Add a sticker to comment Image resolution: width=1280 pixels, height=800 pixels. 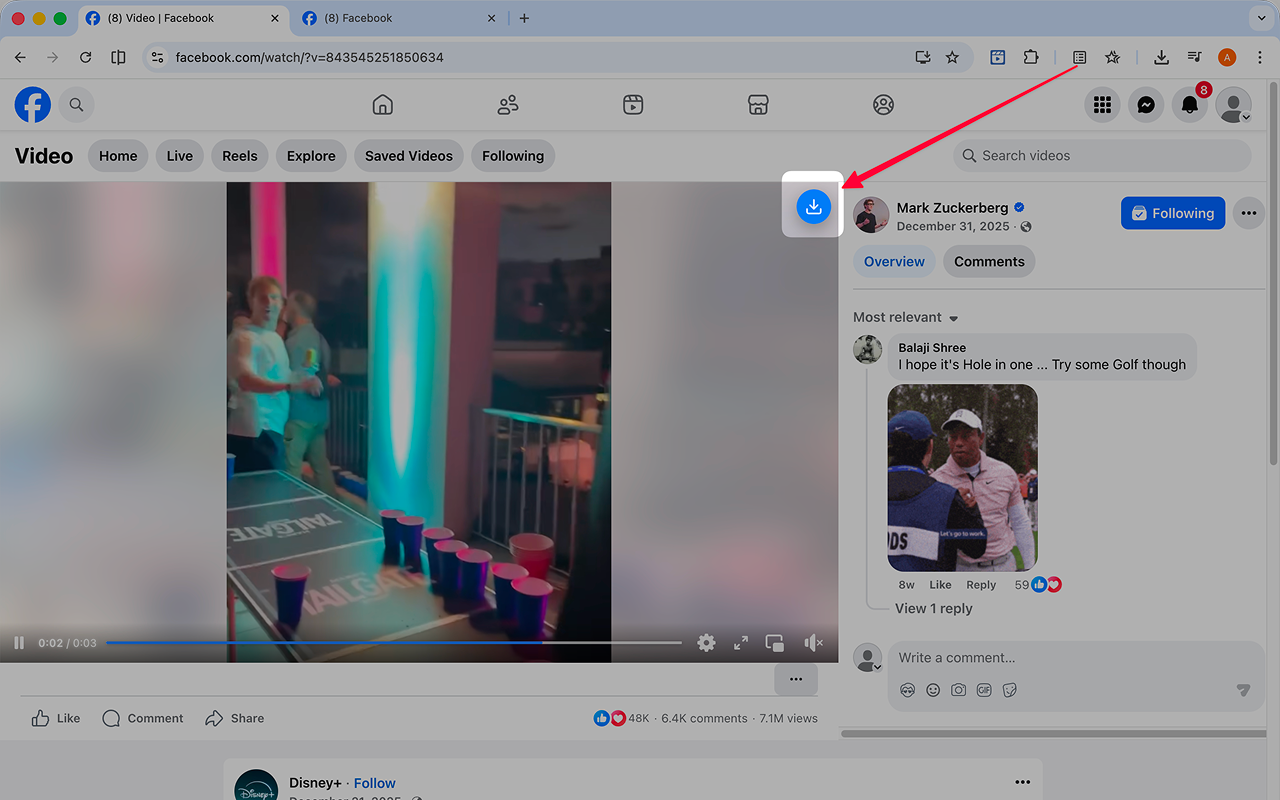(1010, 690)
